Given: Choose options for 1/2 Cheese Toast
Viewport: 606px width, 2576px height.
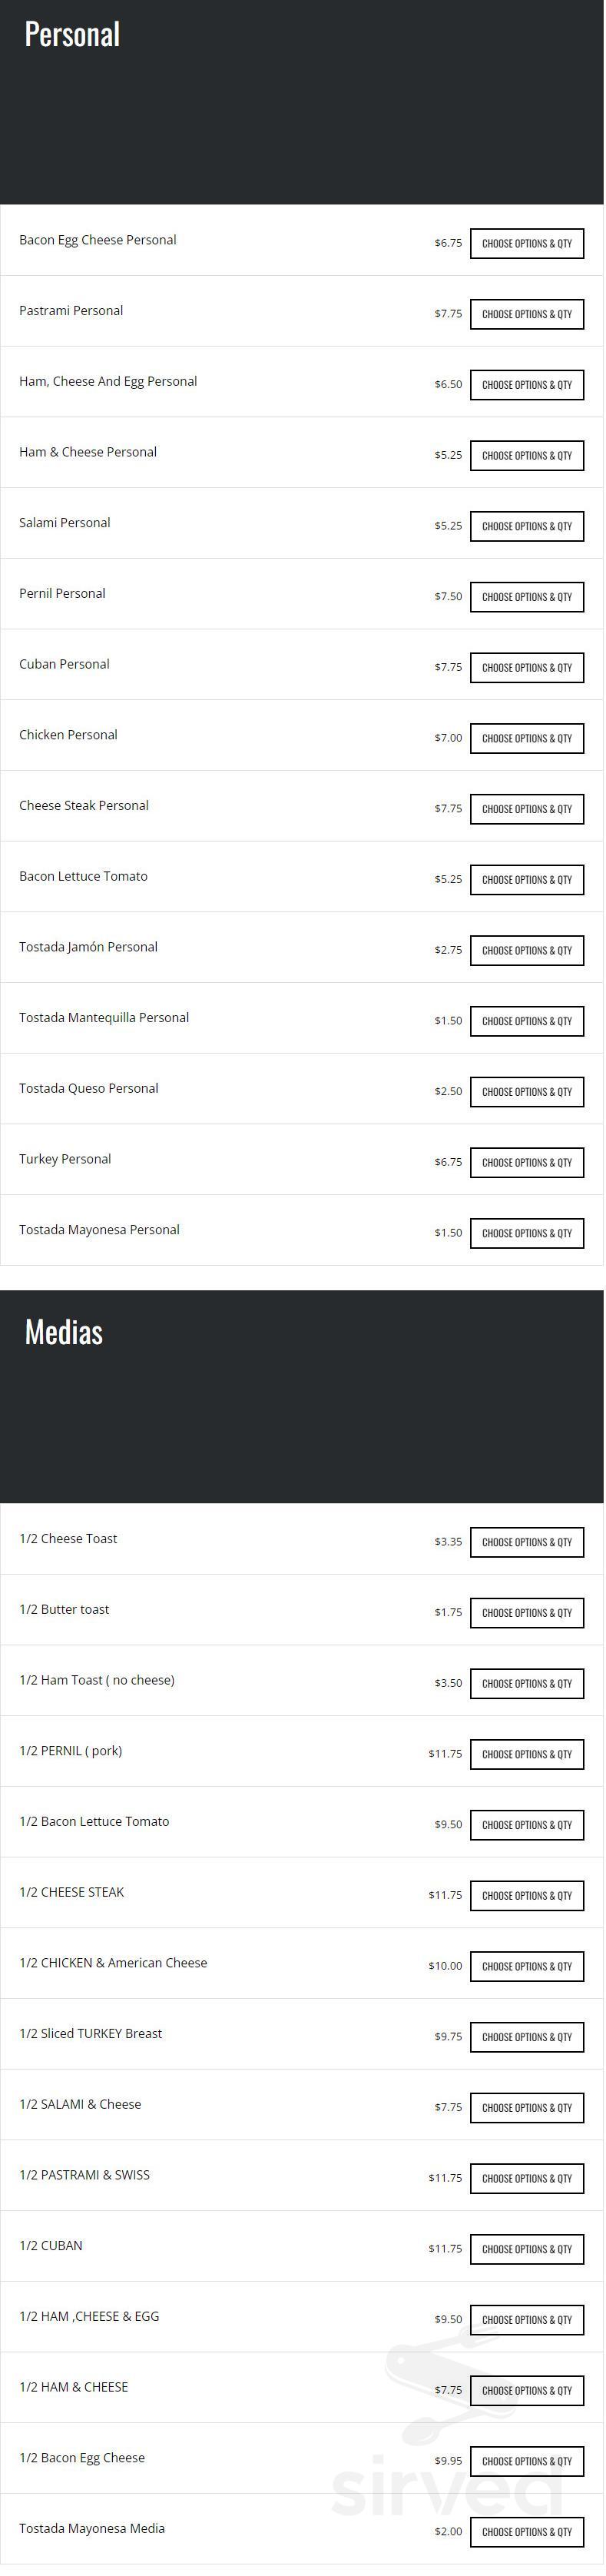Looking at the screenshot, I should 527,1543.
